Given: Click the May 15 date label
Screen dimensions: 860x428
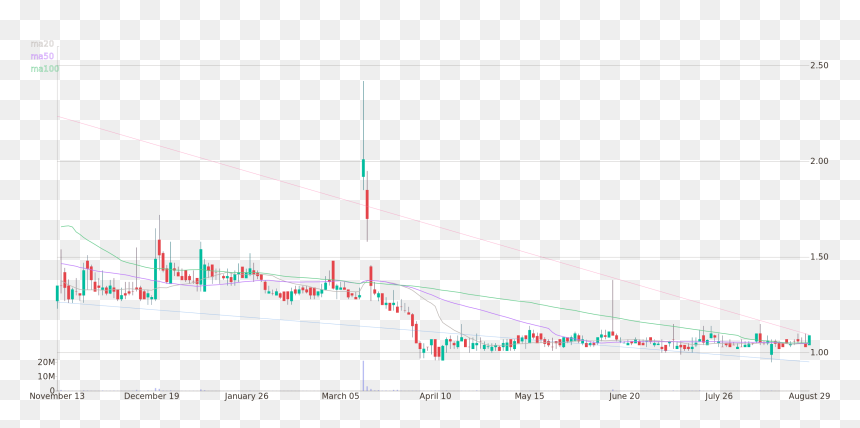Looking at the screenshot, I should point(529,396).
